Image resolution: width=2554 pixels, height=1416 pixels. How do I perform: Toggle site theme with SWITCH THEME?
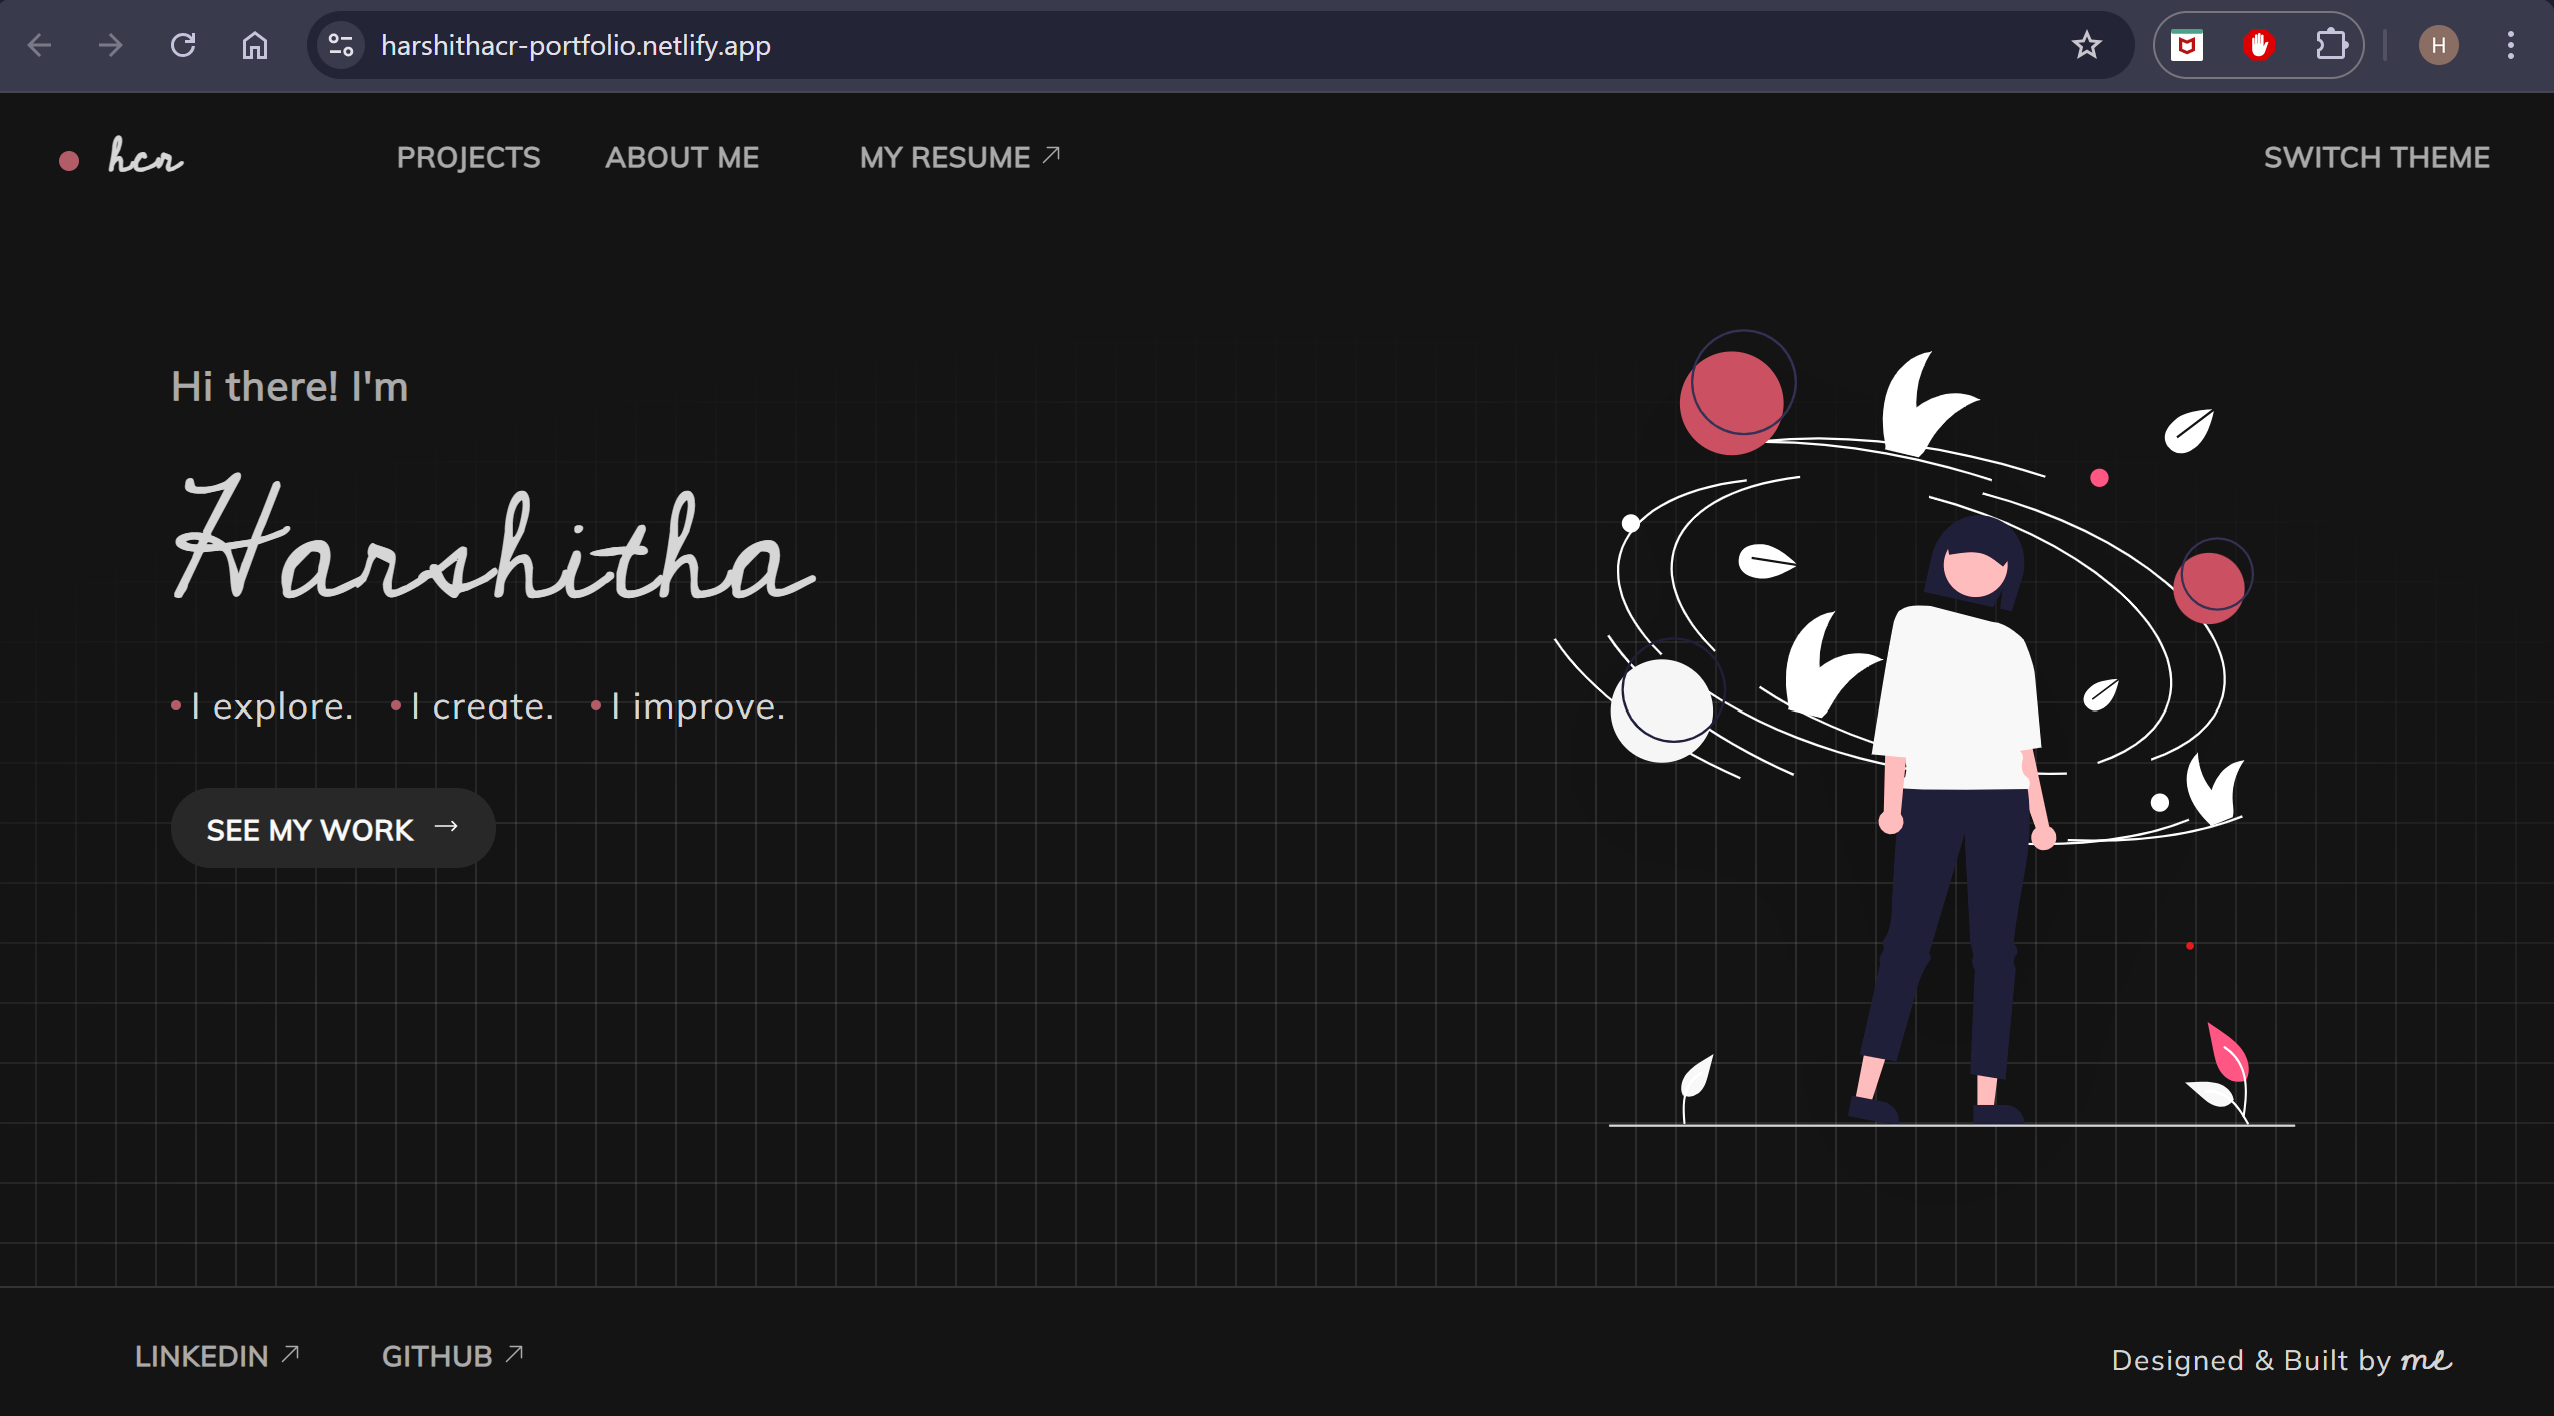click(x=2376, y=158)
